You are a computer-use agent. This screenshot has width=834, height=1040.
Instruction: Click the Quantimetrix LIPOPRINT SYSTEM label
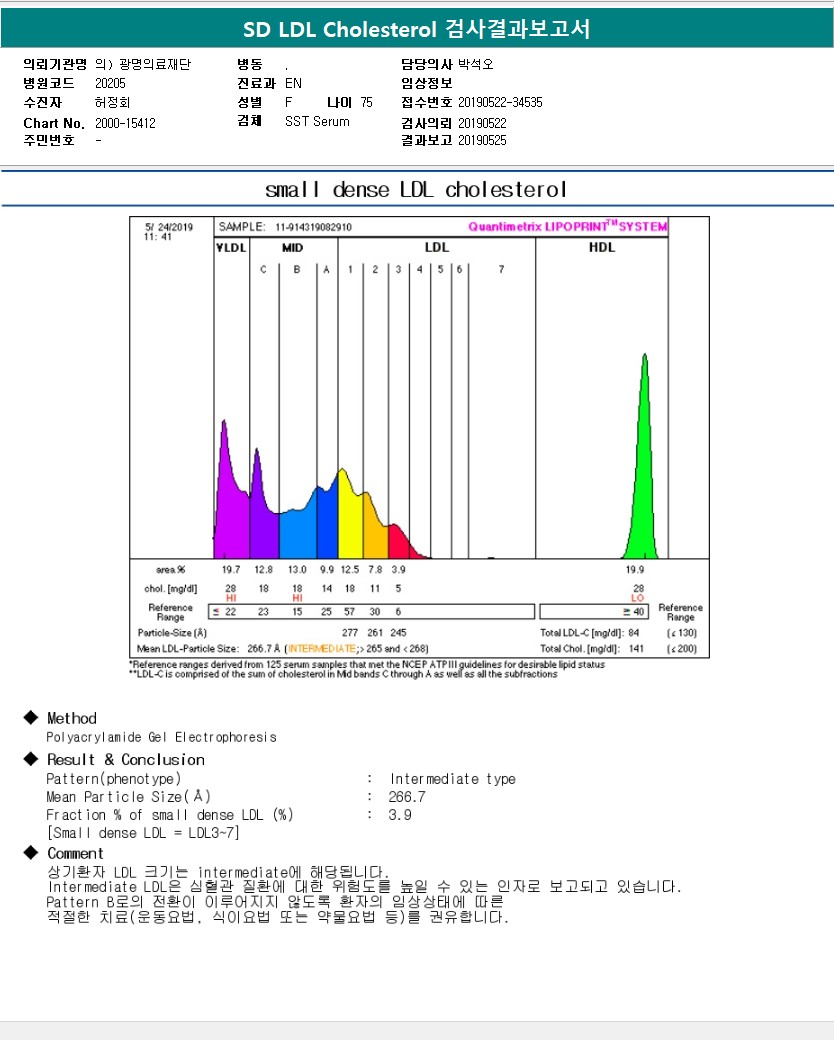pyautogui.click(x=567, y=227)
